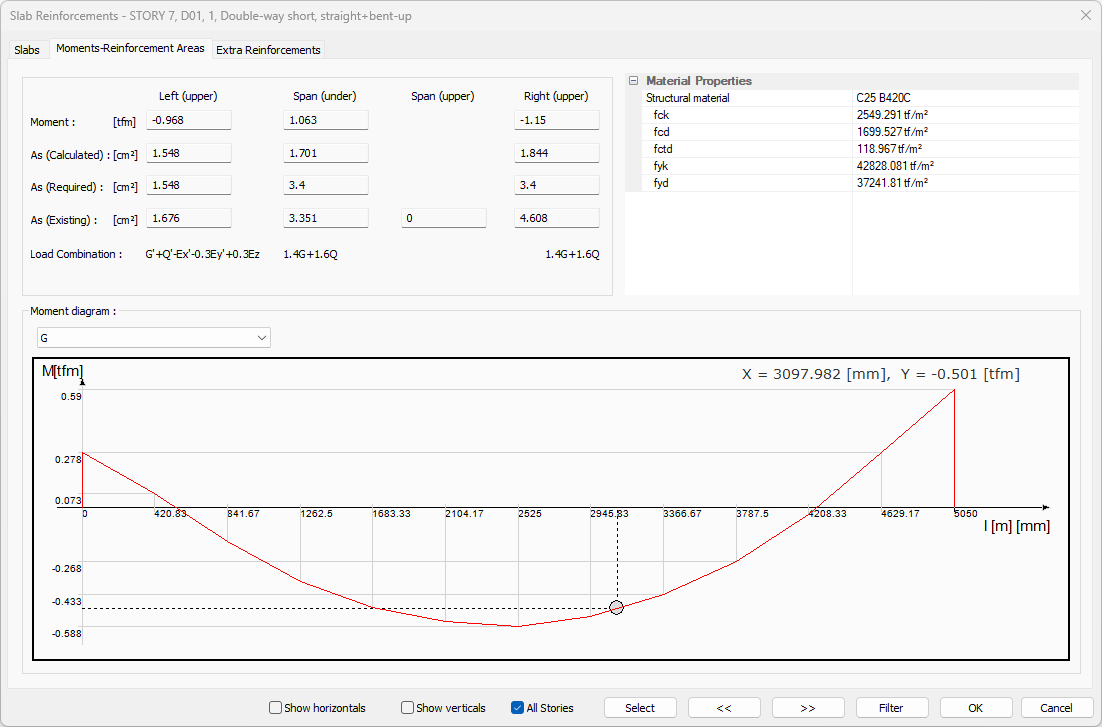Click the Right upper As Existing field 4.608

557,218
